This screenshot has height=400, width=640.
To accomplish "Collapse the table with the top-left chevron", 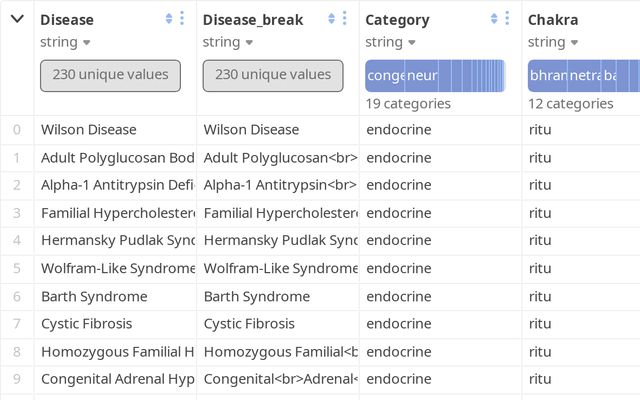I will [x=17, y=19].
